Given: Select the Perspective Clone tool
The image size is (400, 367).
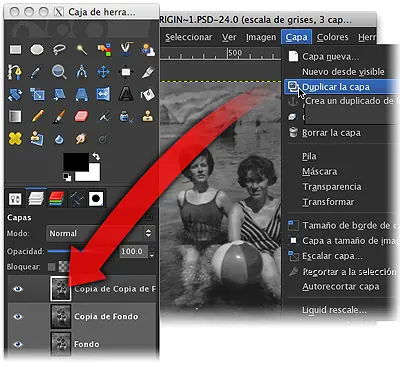Looking at the screenshot, I should (37, 138).
